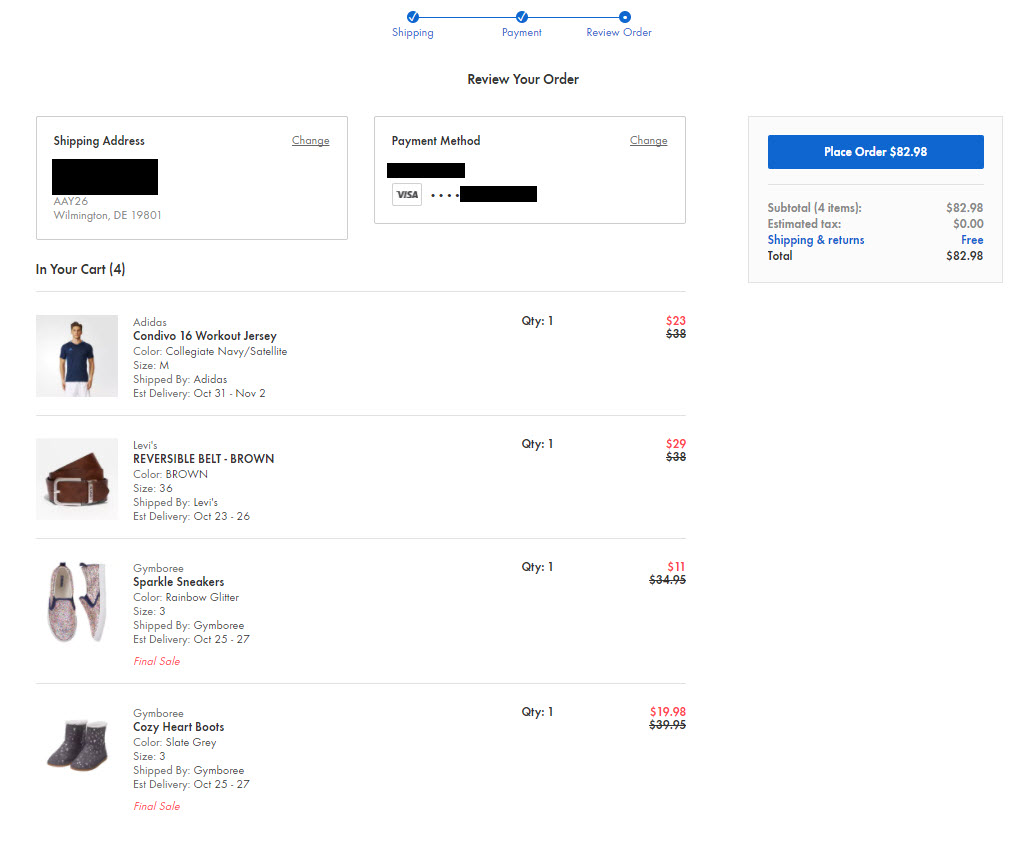This screenshot has height=851, width=1023.
Task: Open Condivo 16 Workout Jersey title
Action: point(205,336)
